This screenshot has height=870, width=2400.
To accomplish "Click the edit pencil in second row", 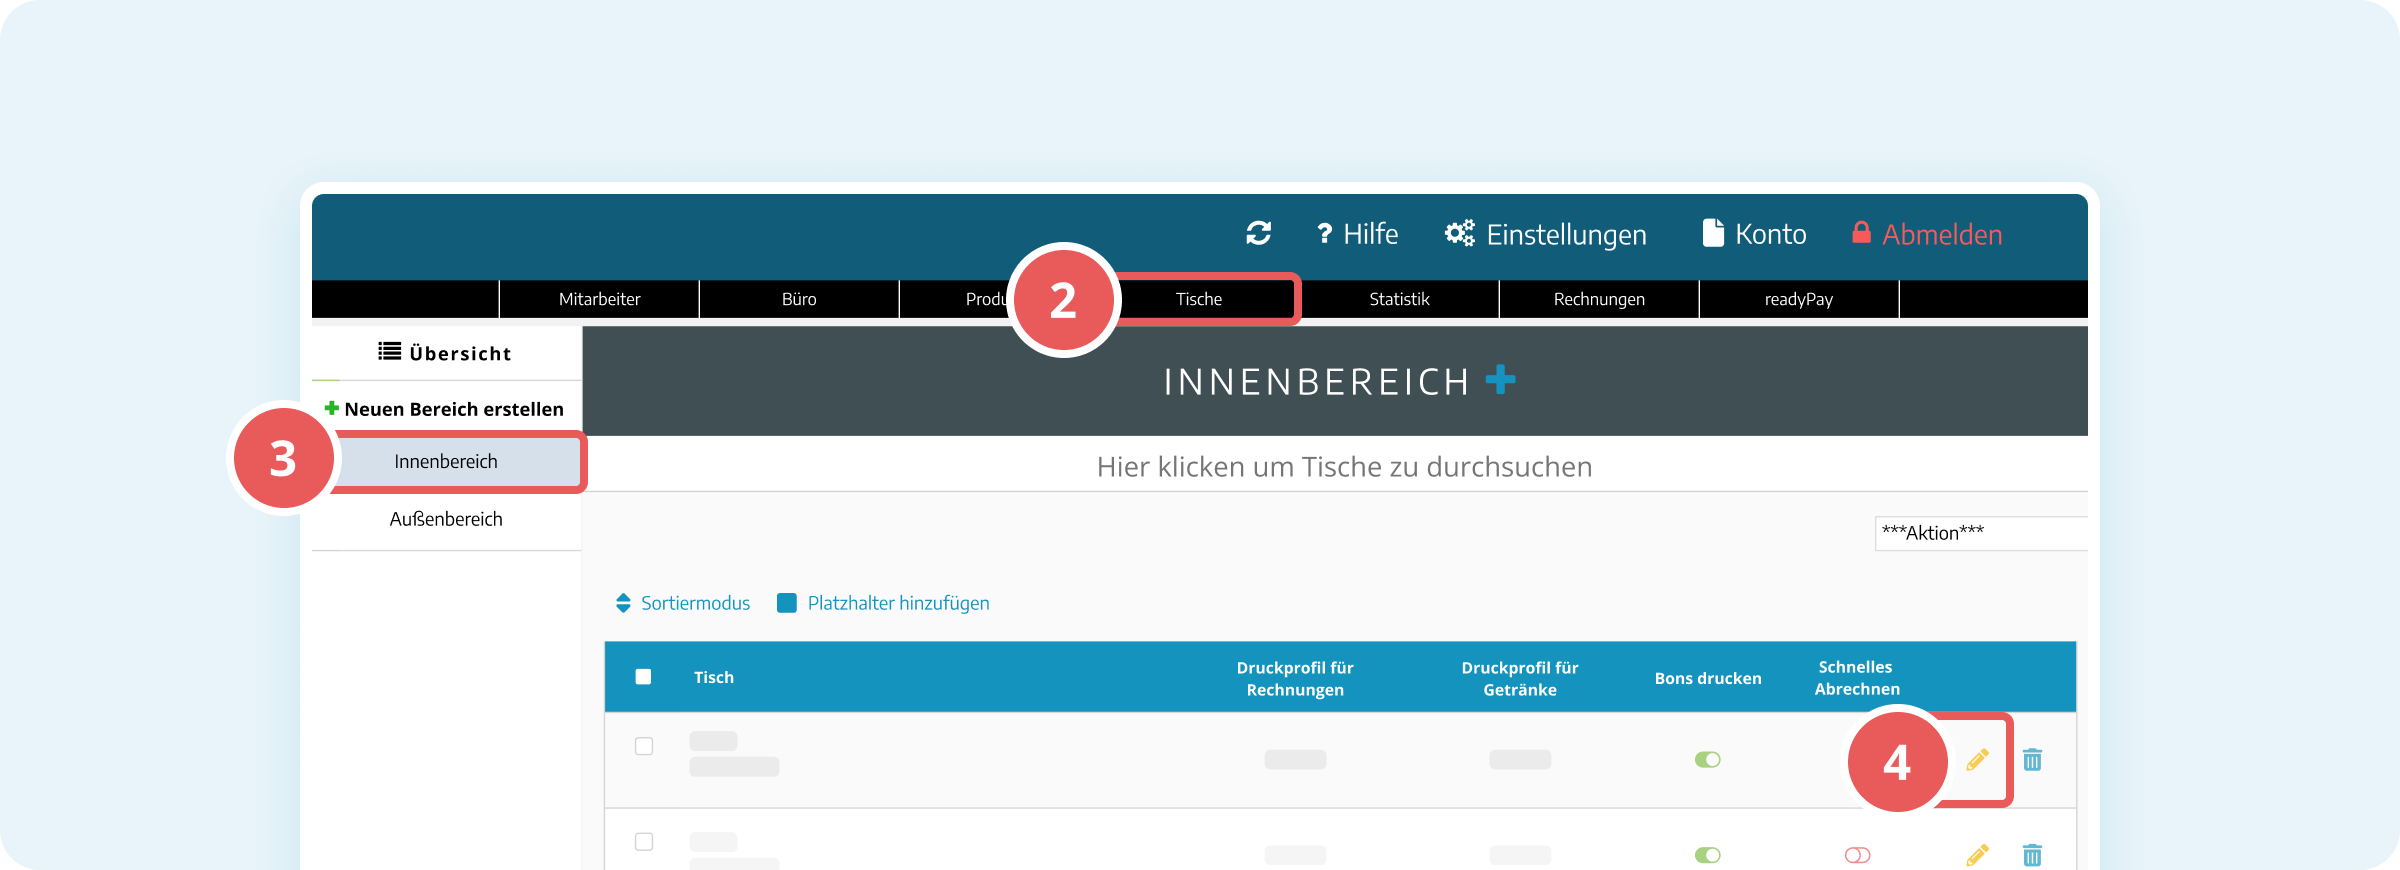I will coord(1977,855).
